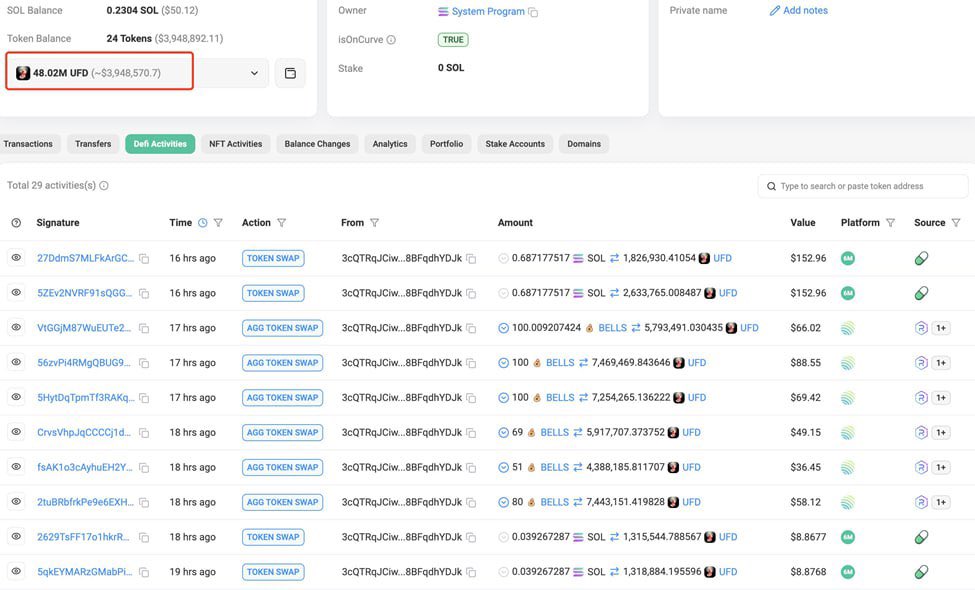Screen dimensions: 975x590
Task: Copy signature 5ZEv2NVRF91sQGG
Action: (144, 293)
